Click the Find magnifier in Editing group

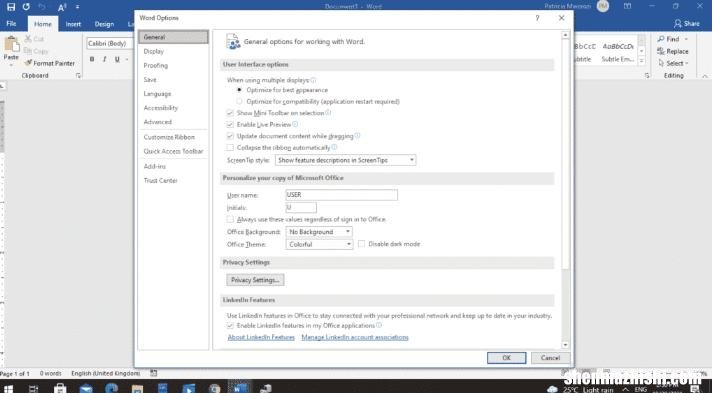tap(661, 39)
